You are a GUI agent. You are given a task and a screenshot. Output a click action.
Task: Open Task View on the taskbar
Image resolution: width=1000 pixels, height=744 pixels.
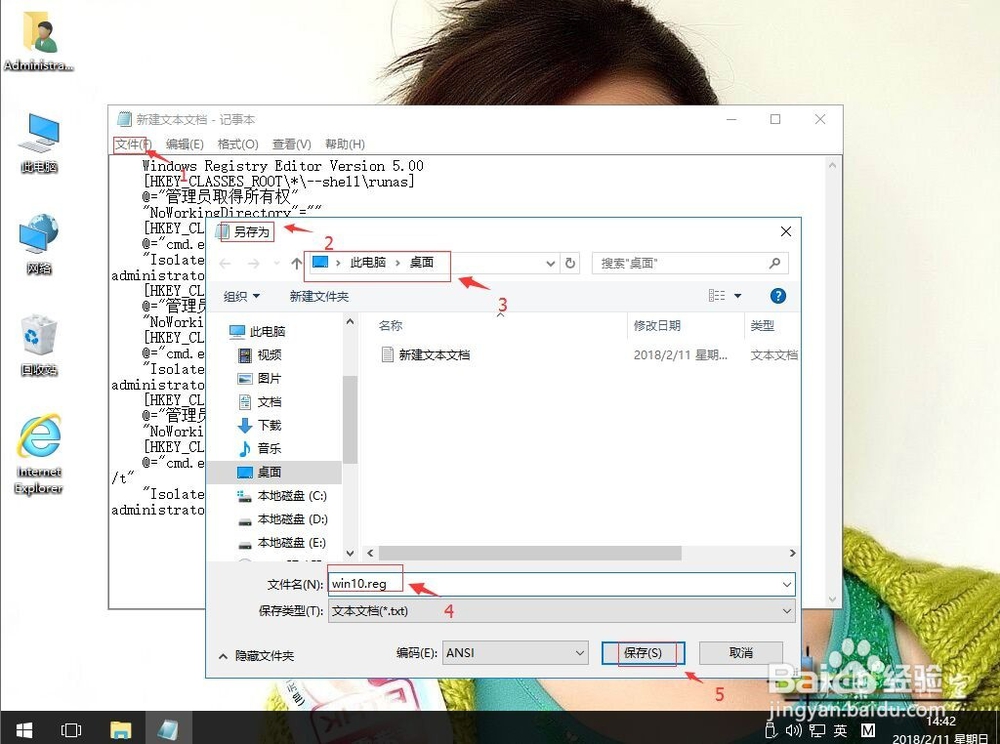(71, 729)
